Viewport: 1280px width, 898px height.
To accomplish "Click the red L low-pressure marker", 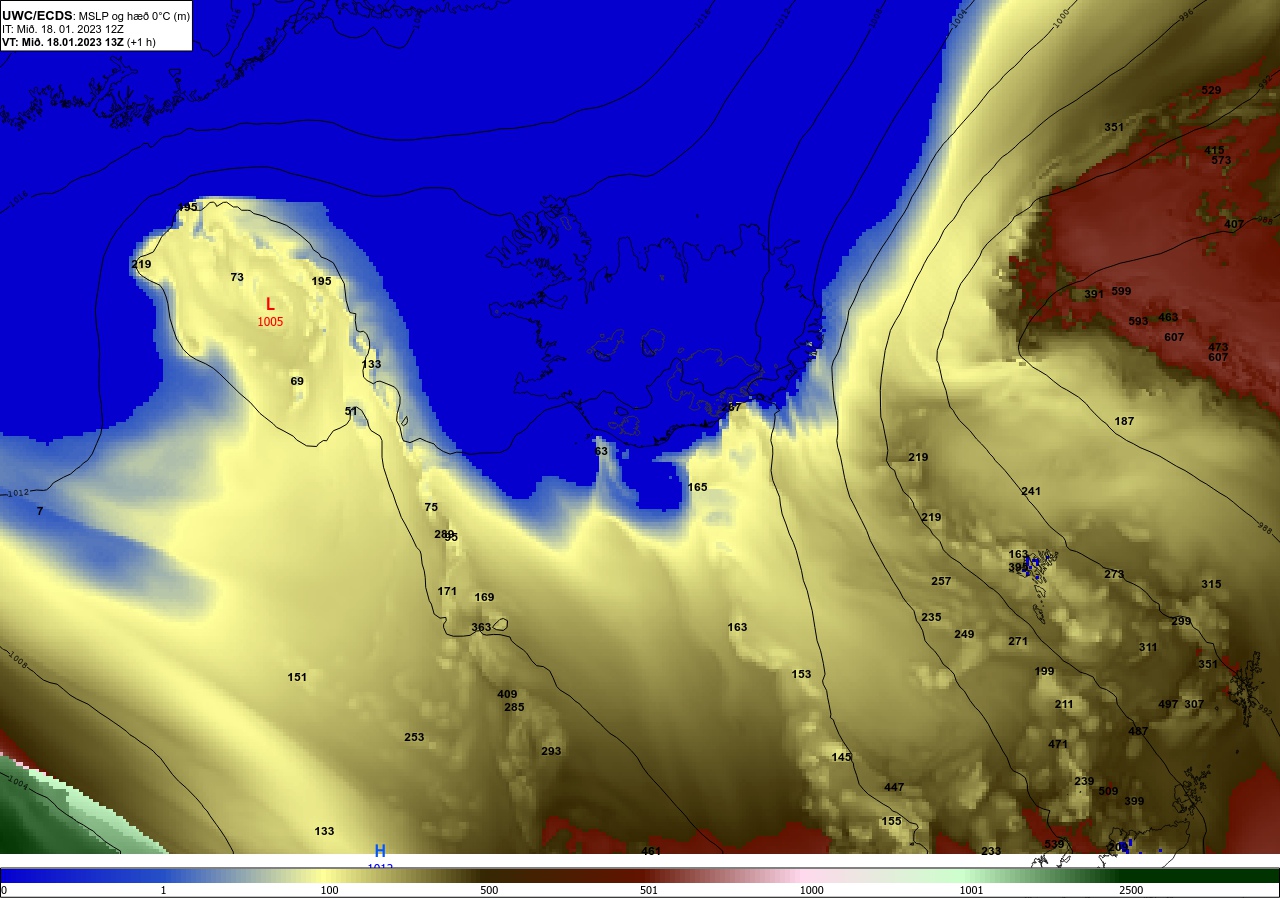I will click(x=270, y=304).
